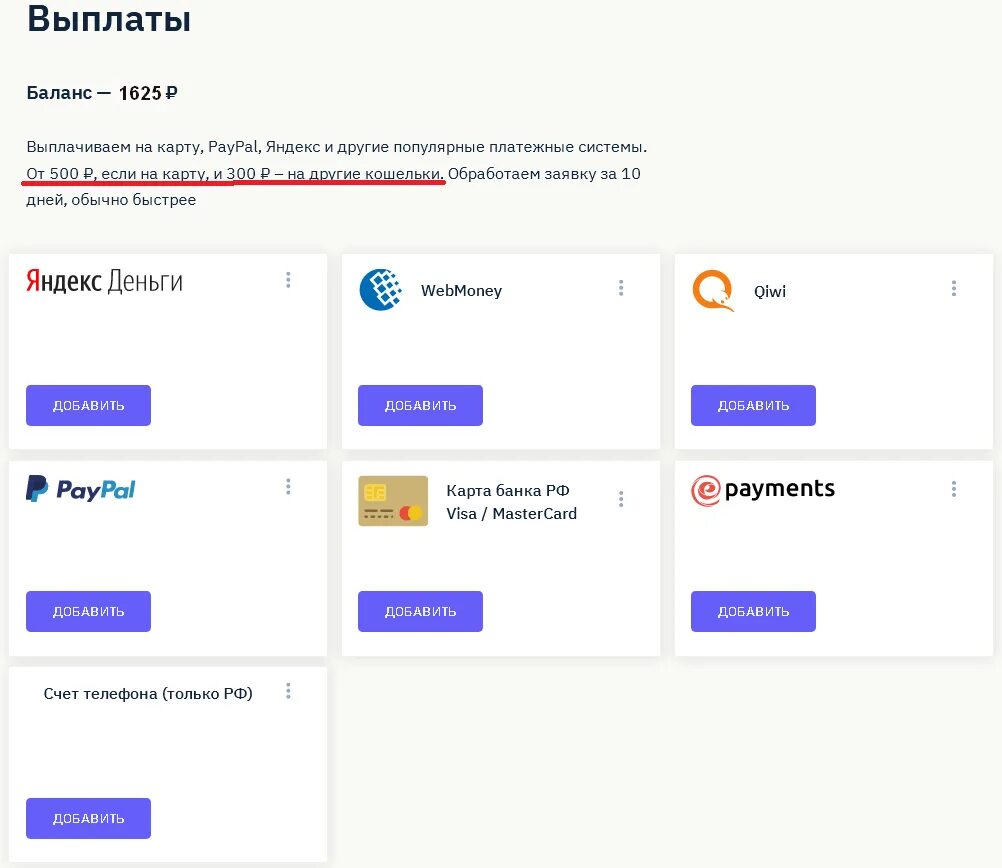
Task: Click the bank card image icon
Action: [x=393, y=501]
